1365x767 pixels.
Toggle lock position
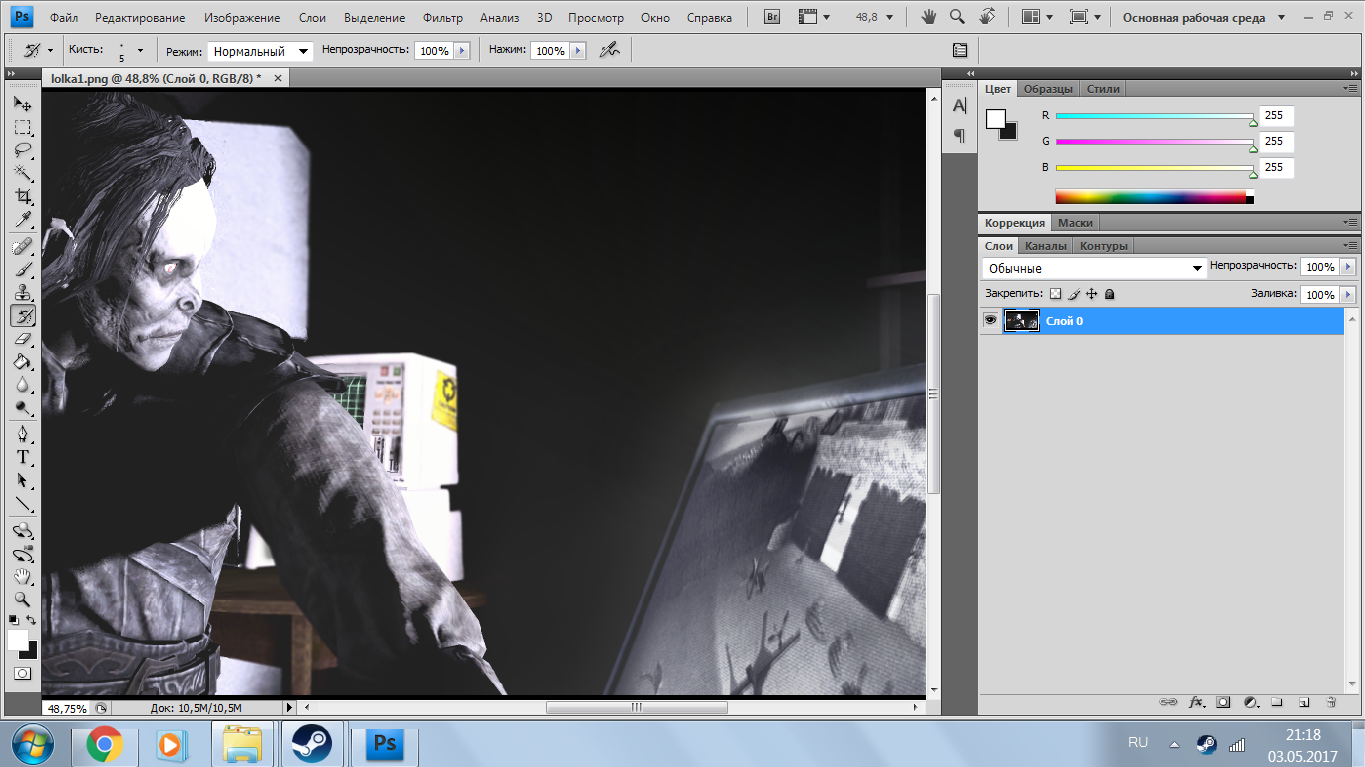coord(1092,294)
